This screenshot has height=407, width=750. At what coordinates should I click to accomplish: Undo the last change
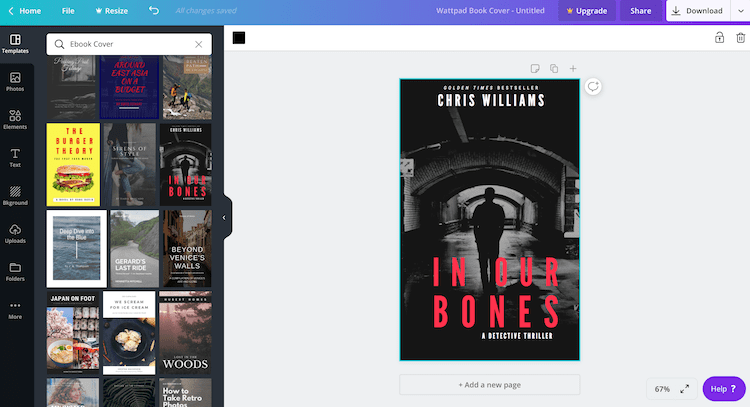(x=154, y=11)
